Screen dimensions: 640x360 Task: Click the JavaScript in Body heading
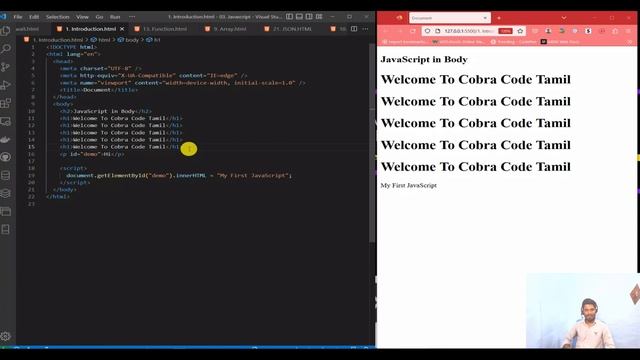pos(424,60)
